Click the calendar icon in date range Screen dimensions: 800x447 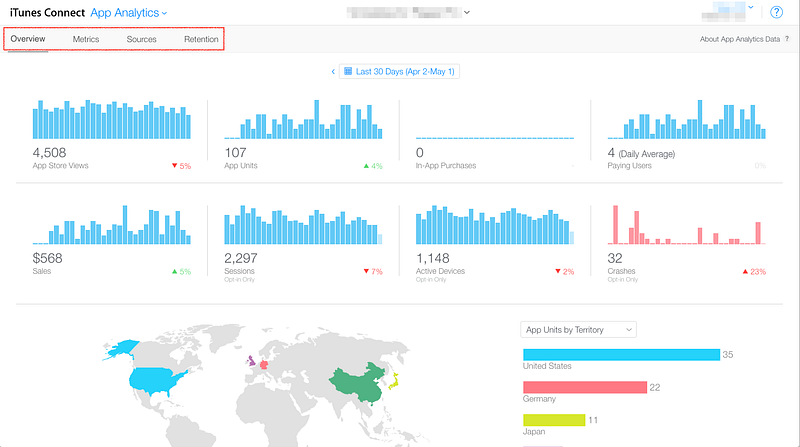[x=348, y=71]
